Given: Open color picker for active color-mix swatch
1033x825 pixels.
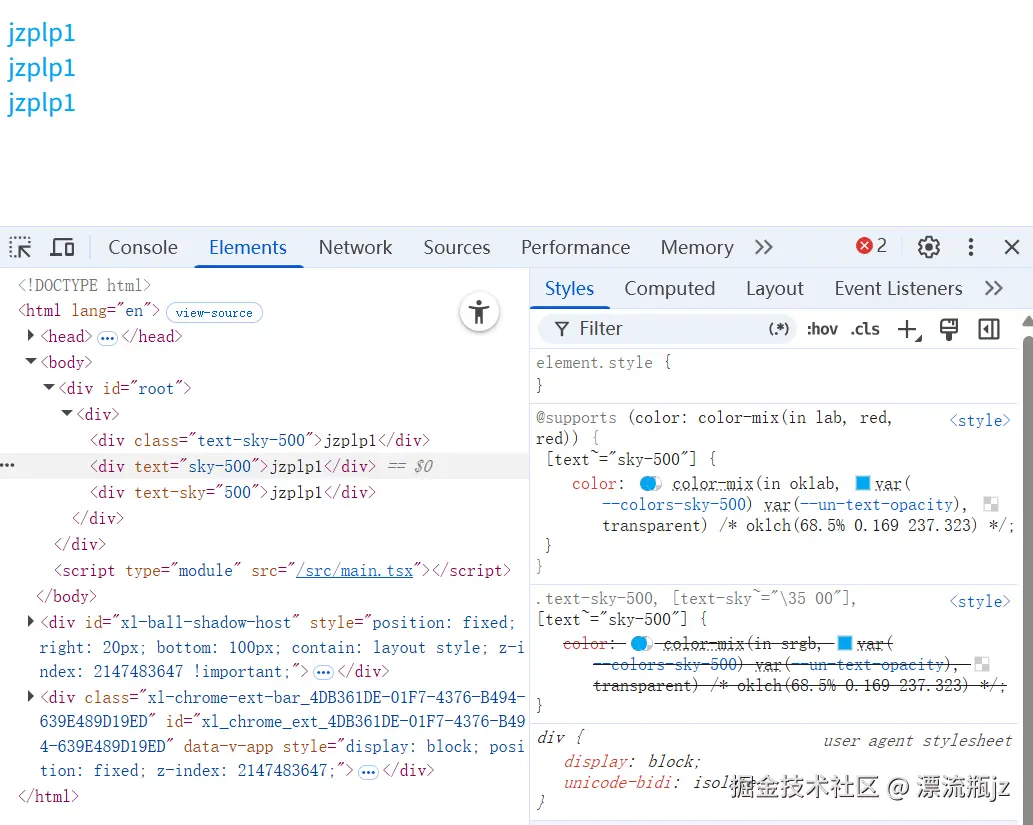Looking at the screenshot, I should coord(650,484).
